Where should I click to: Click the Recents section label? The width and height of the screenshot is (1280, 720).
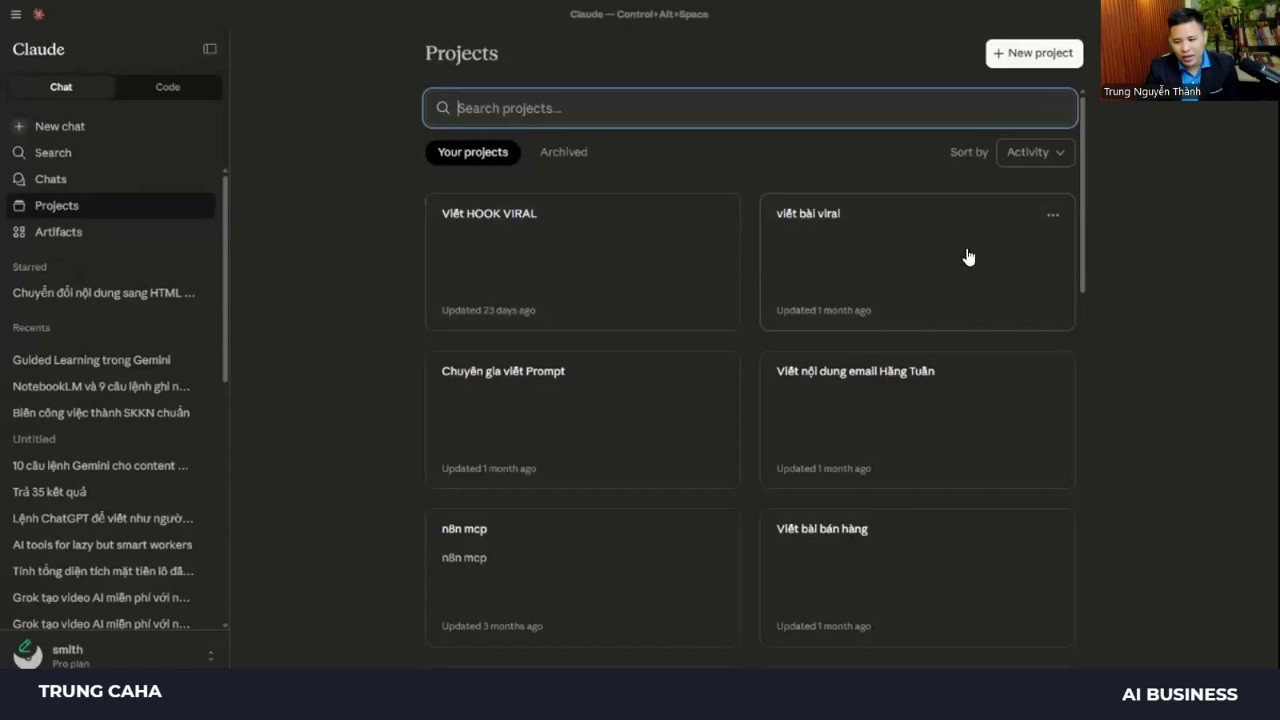[31, 328]
